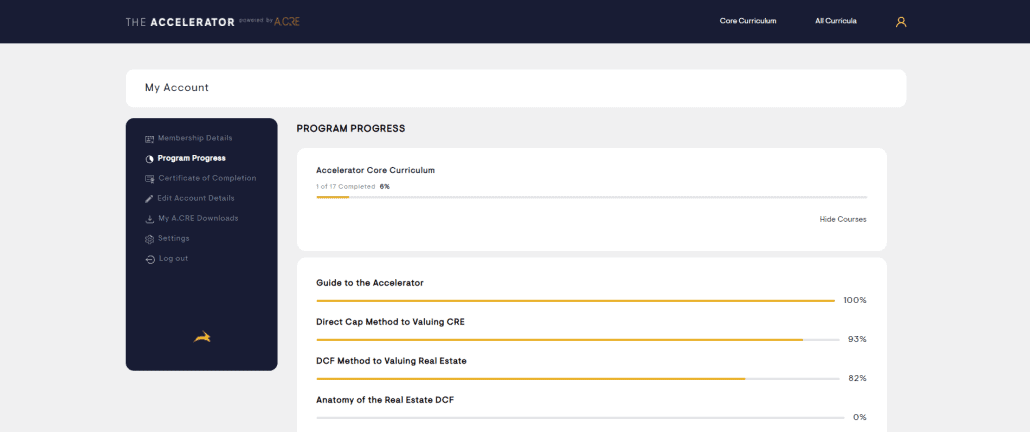This screenshot has height=432, width=1030.
Task: Open Direct Cap Method to Valuing CRE
Action: [x=390, y=322]
